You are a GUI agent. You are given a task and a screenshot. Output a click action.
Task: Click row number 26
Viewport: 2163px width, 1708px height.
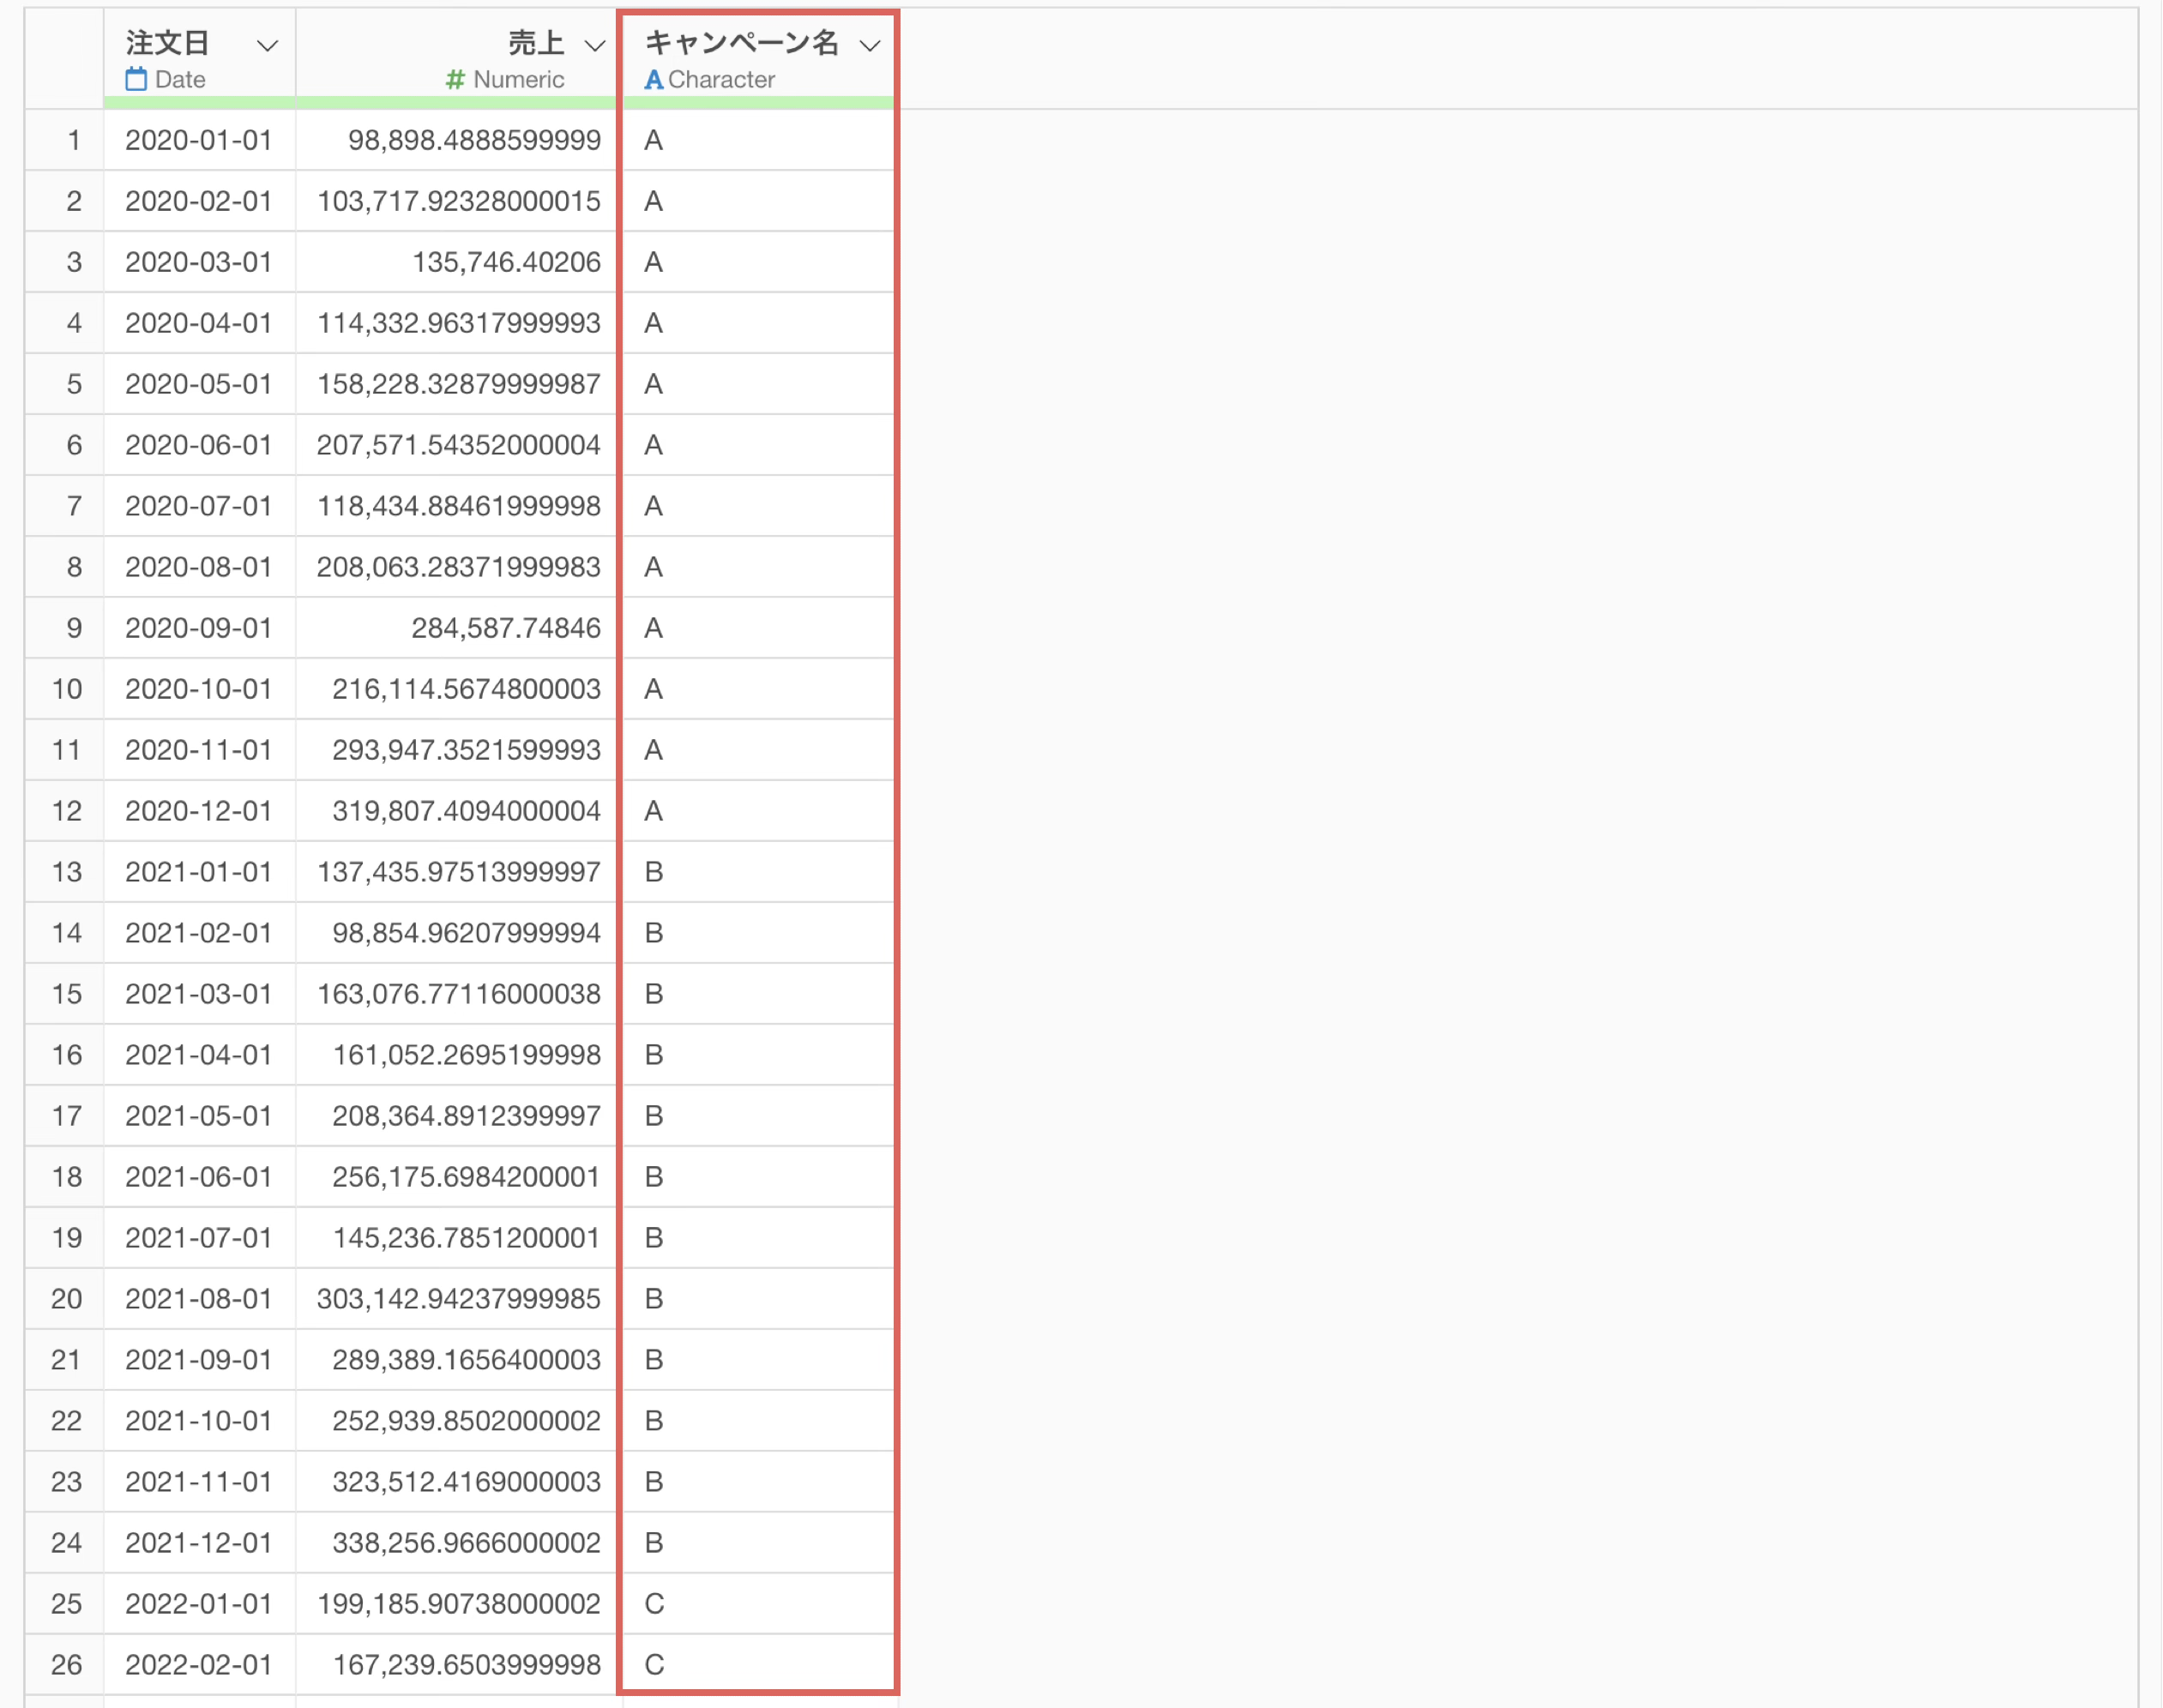[x=67, y=1665]
